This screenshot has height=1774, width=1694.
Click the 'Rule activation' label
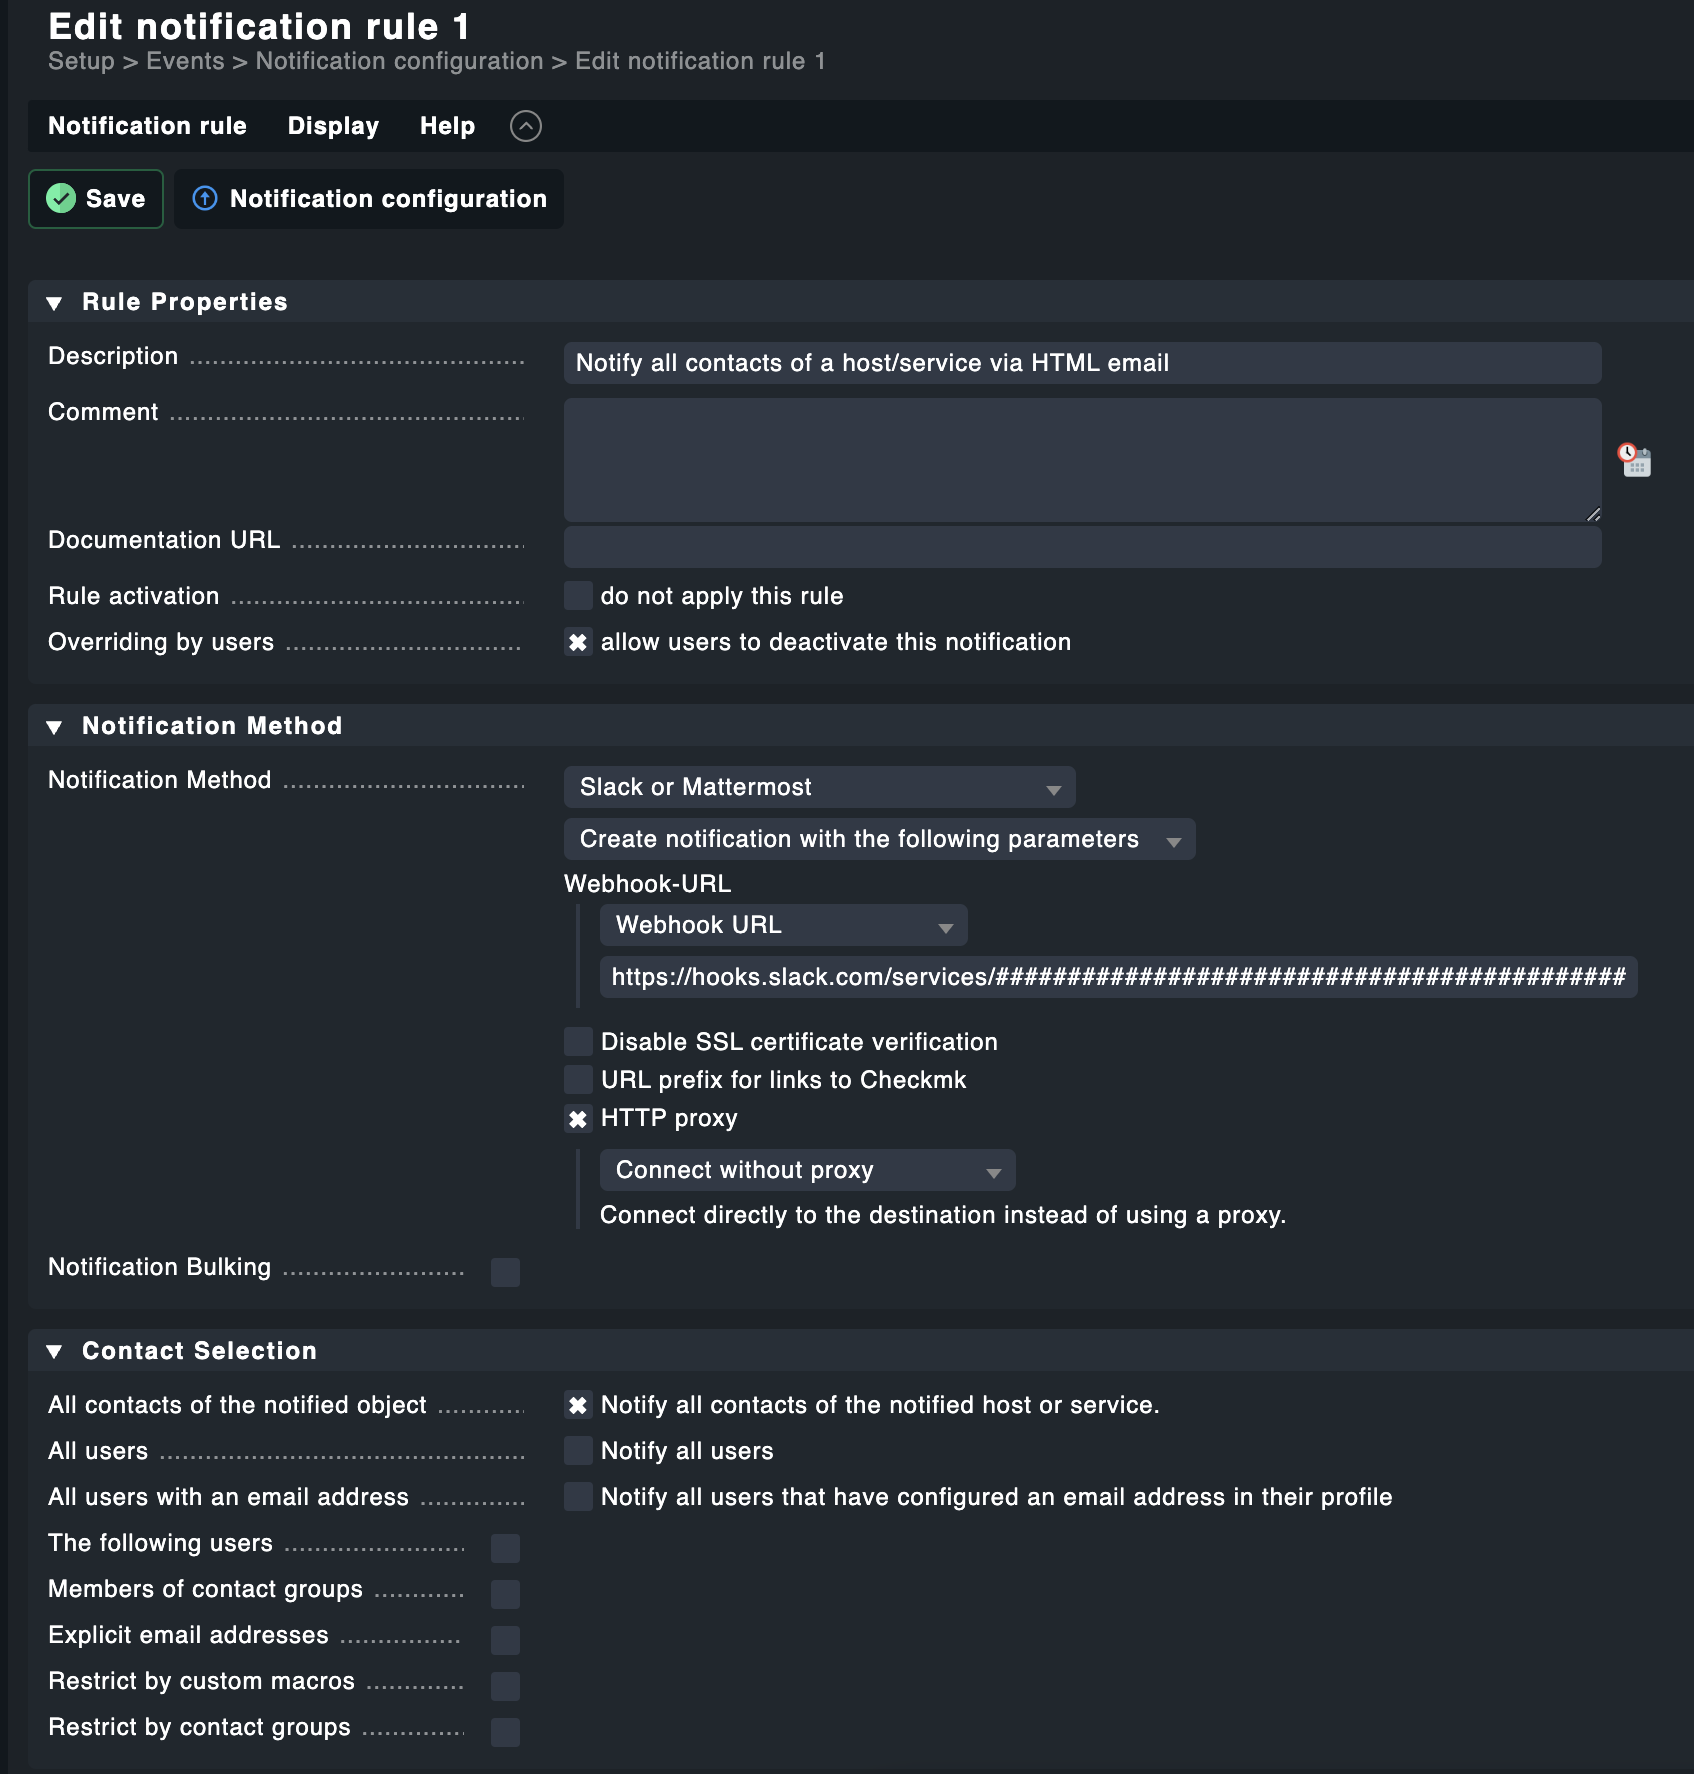click(x=133, y=596)
